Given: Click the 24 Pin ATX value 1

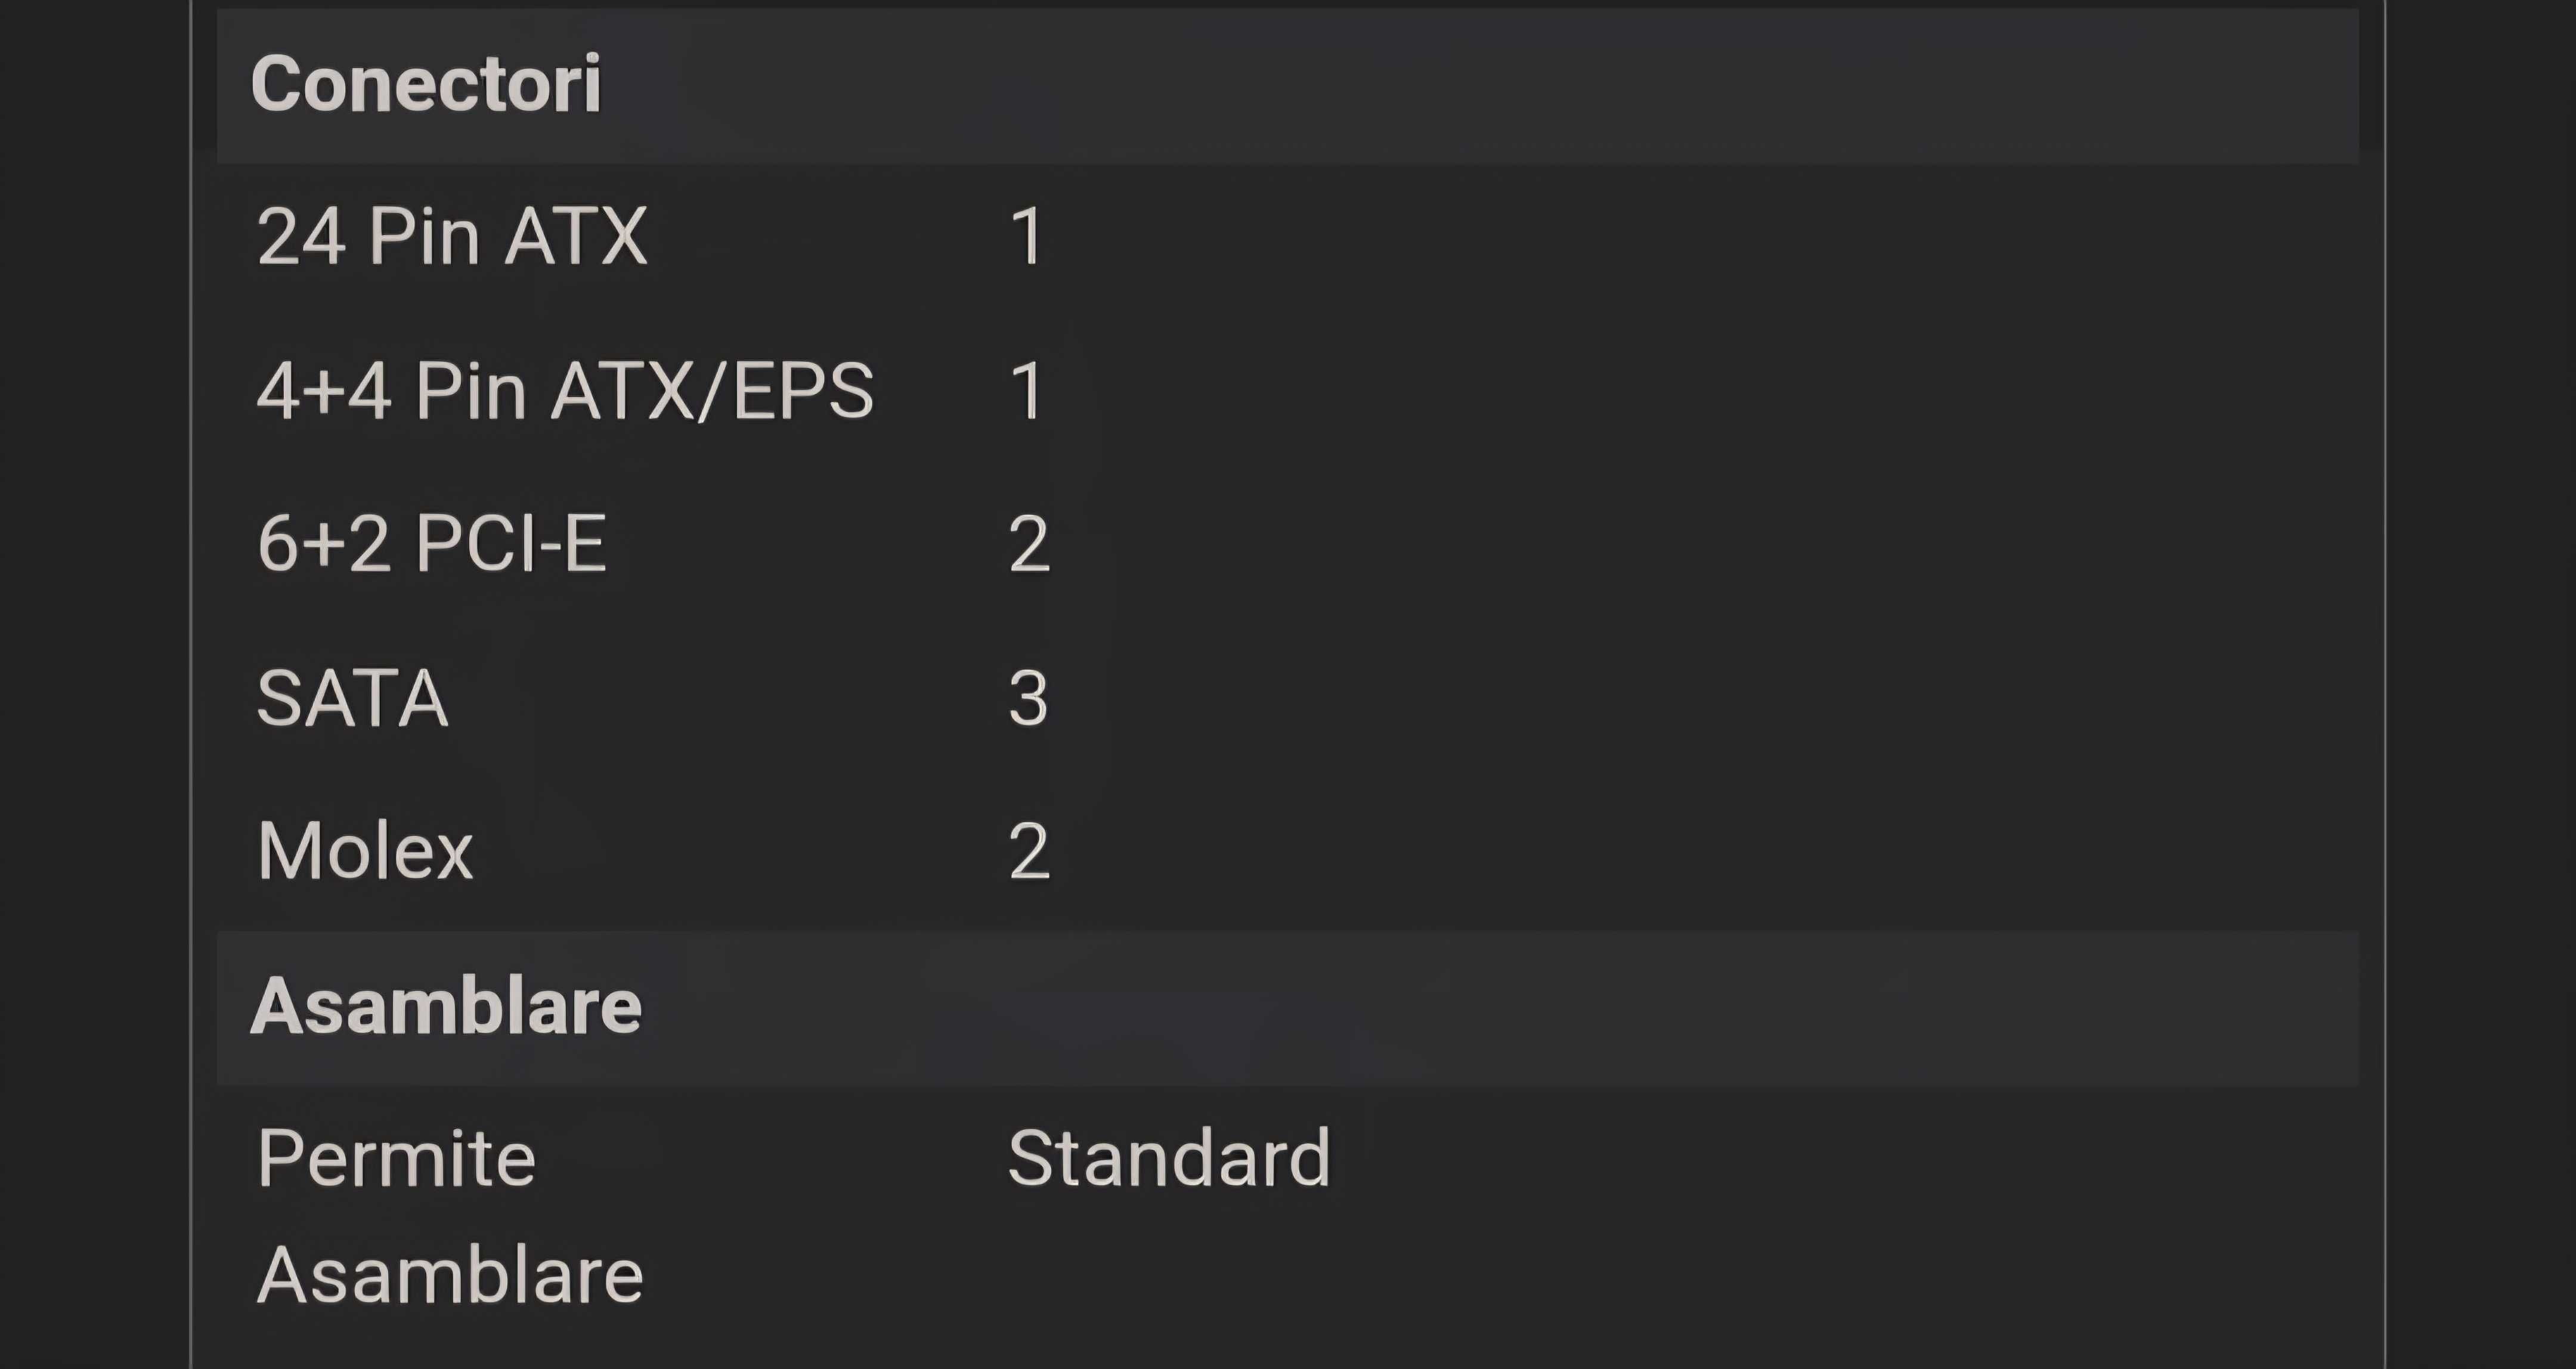Looking at the screenshot, I should coord(1027,237).
